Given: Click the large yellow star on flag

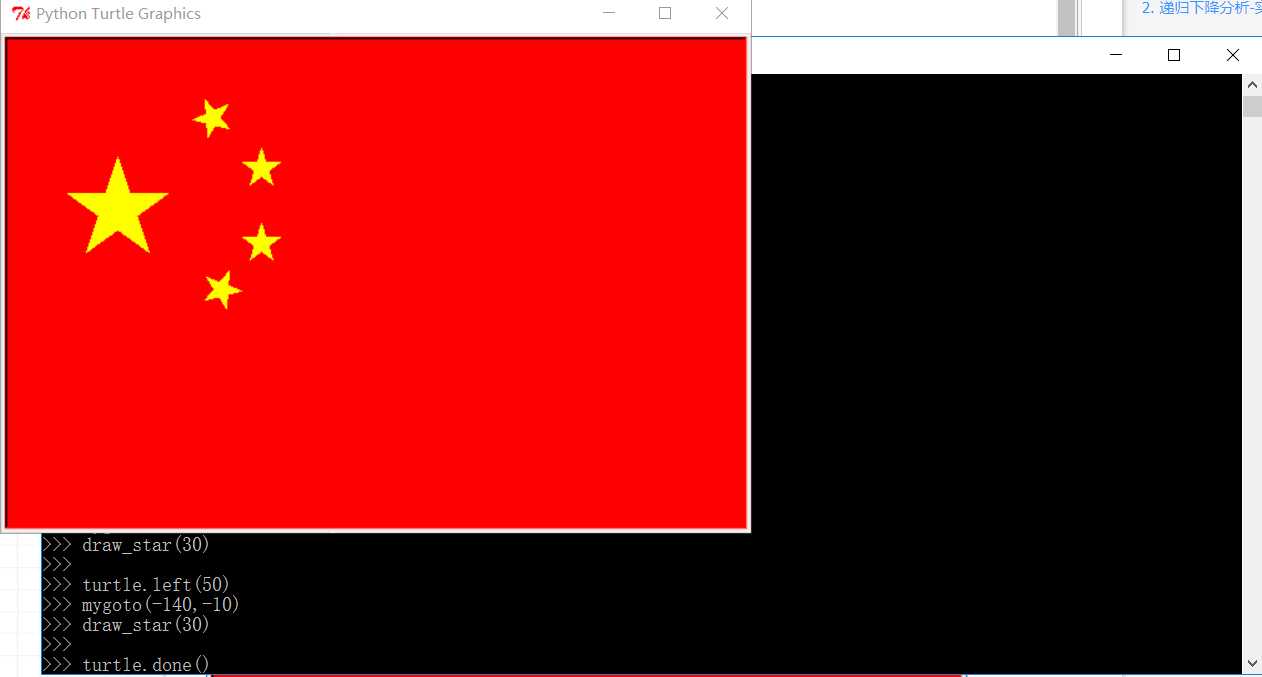Looking at the screenshot, I should 117,205.
